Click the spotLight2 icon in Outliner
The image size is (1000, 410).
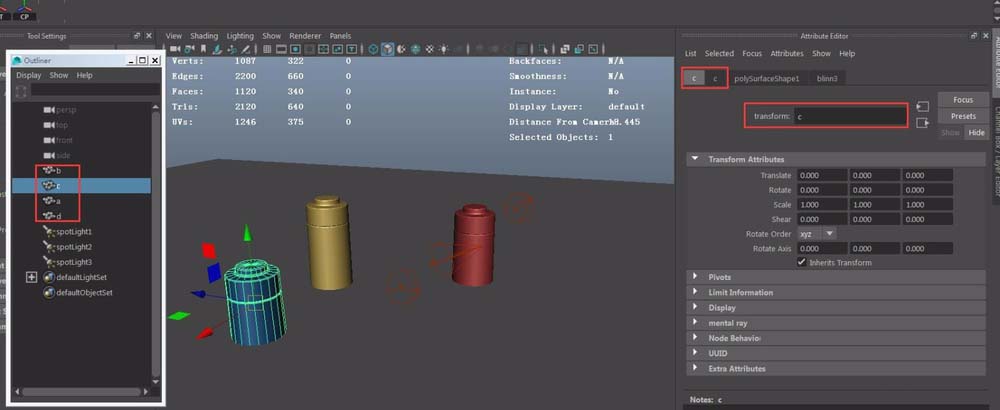(49, 247)
